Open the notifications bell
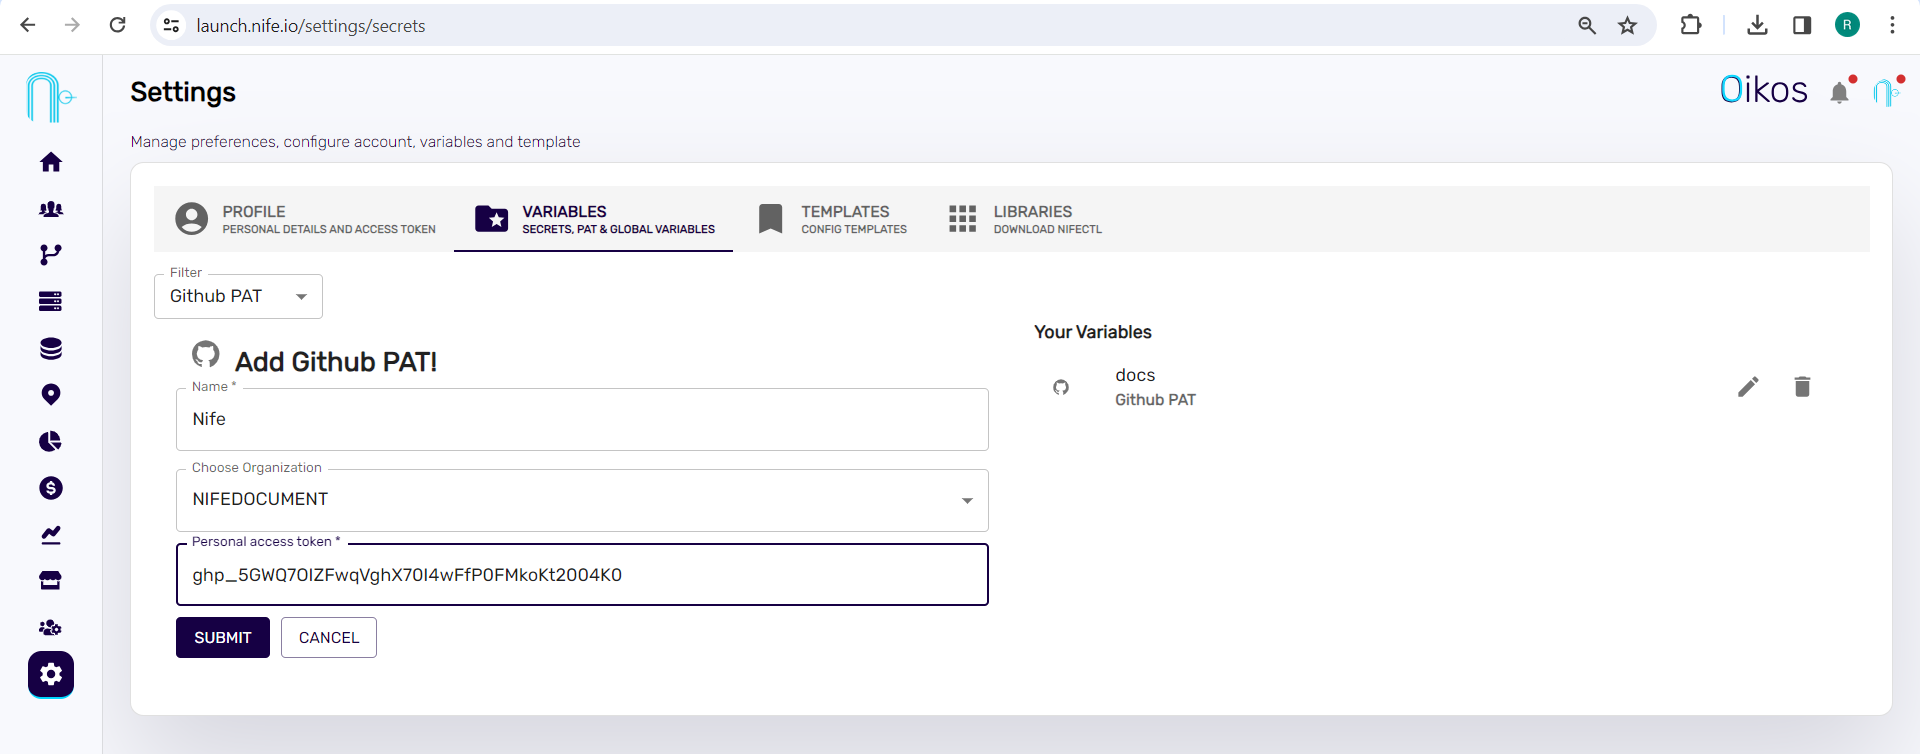This screenshot has width=1920, height=754. [1839, 93]
